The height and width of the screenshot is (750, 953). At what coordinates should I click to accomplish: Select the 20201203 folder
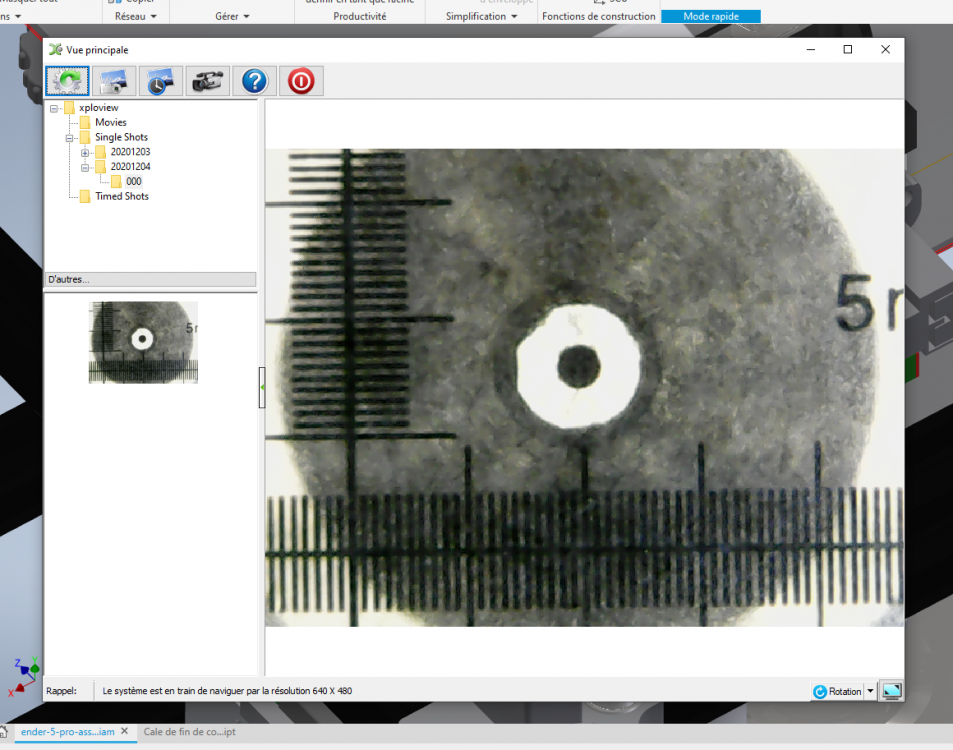pyautogui.click(x=130, y=152)
